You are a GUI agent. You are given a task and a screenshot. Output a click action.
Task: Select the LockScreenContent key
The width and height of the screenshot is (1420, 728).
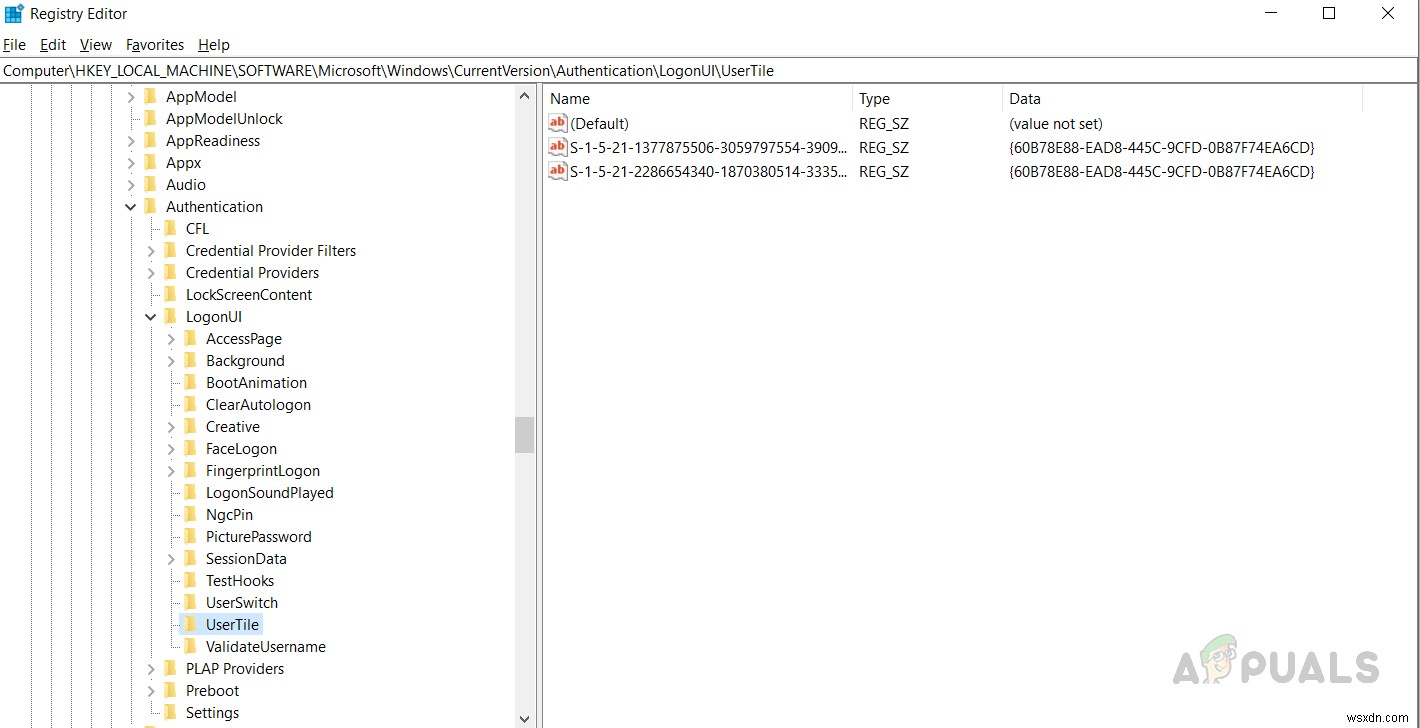tap(249, 295)
